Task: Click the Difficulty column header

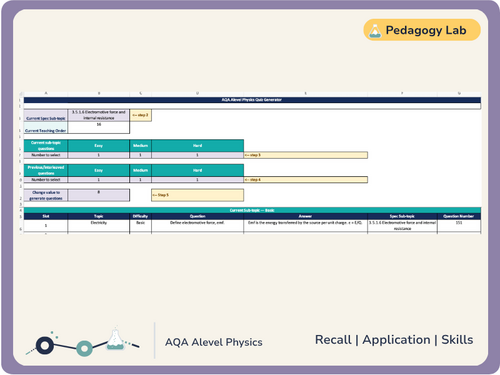Action: point(140,216)
